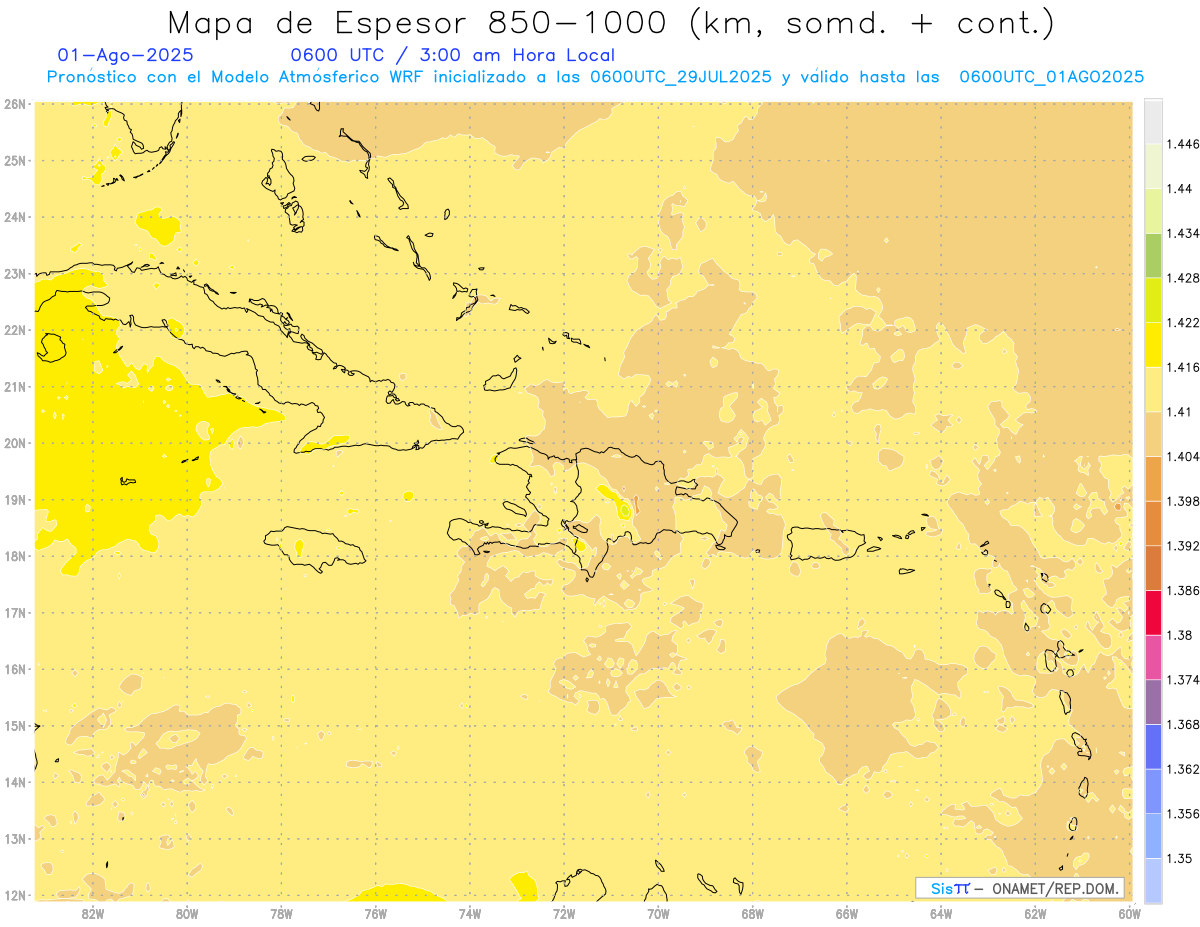Select the colorbar label 1.398
This screenshot has height=927, width=1200.
pos(1183,501)
